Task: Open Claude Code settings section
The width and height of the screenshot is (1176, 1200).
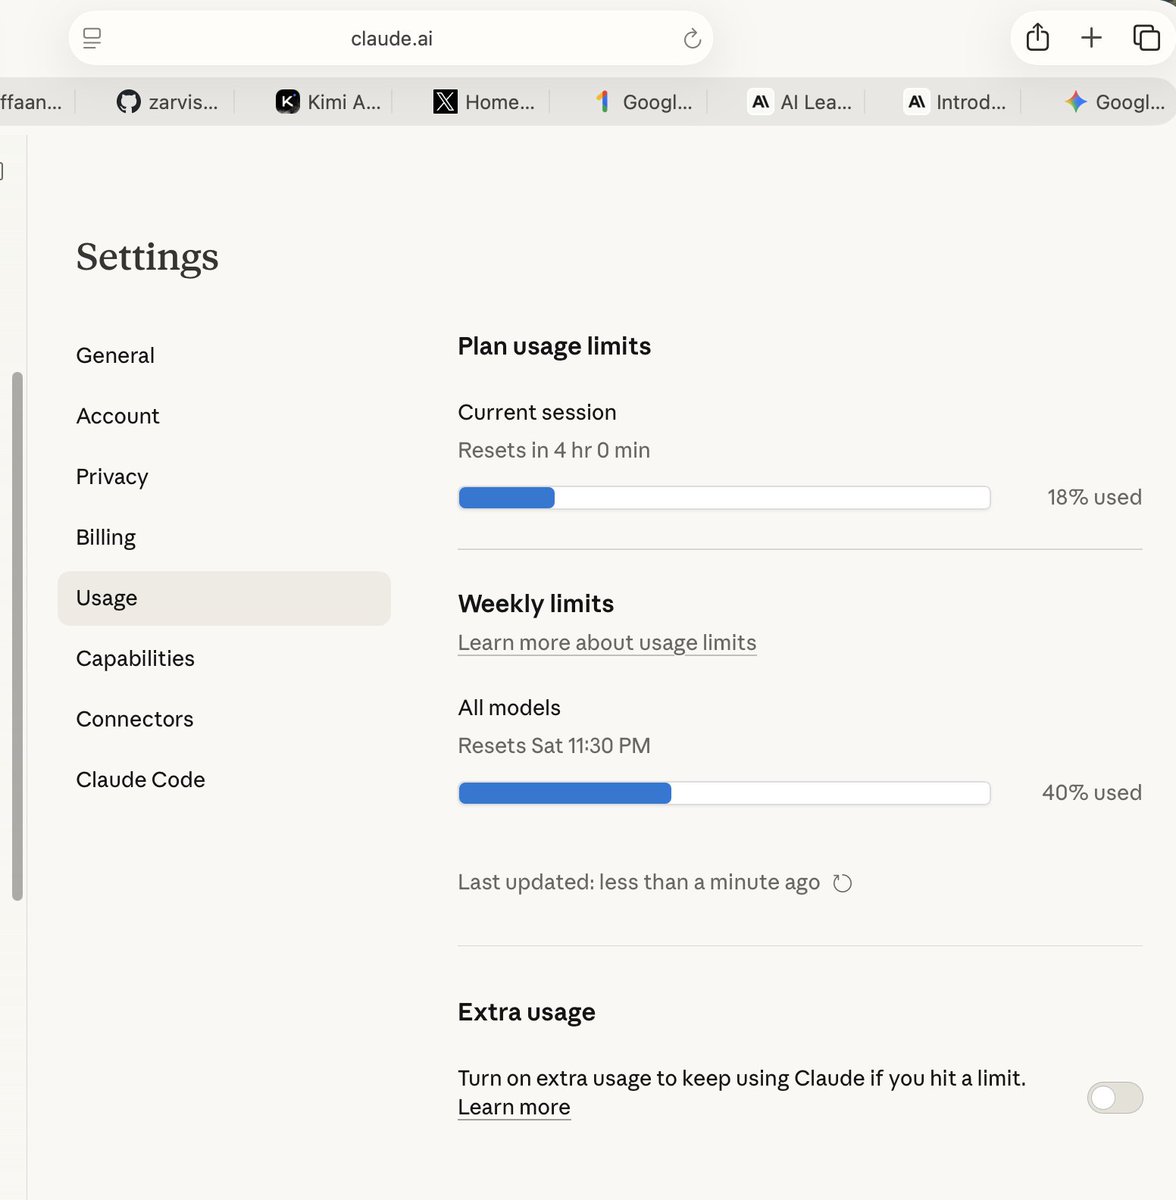Action: [x=224, y=780]
